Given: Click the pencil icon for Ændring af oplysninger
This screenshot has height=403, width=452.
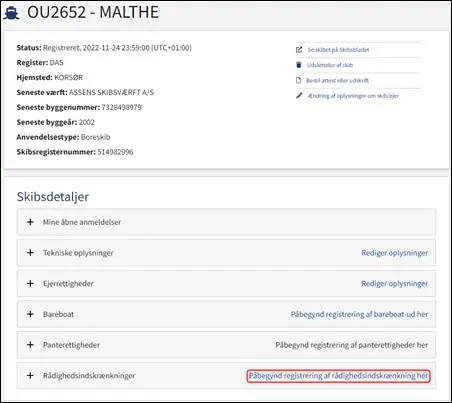Looking at the screenshot, I should [x=299, y=96].
